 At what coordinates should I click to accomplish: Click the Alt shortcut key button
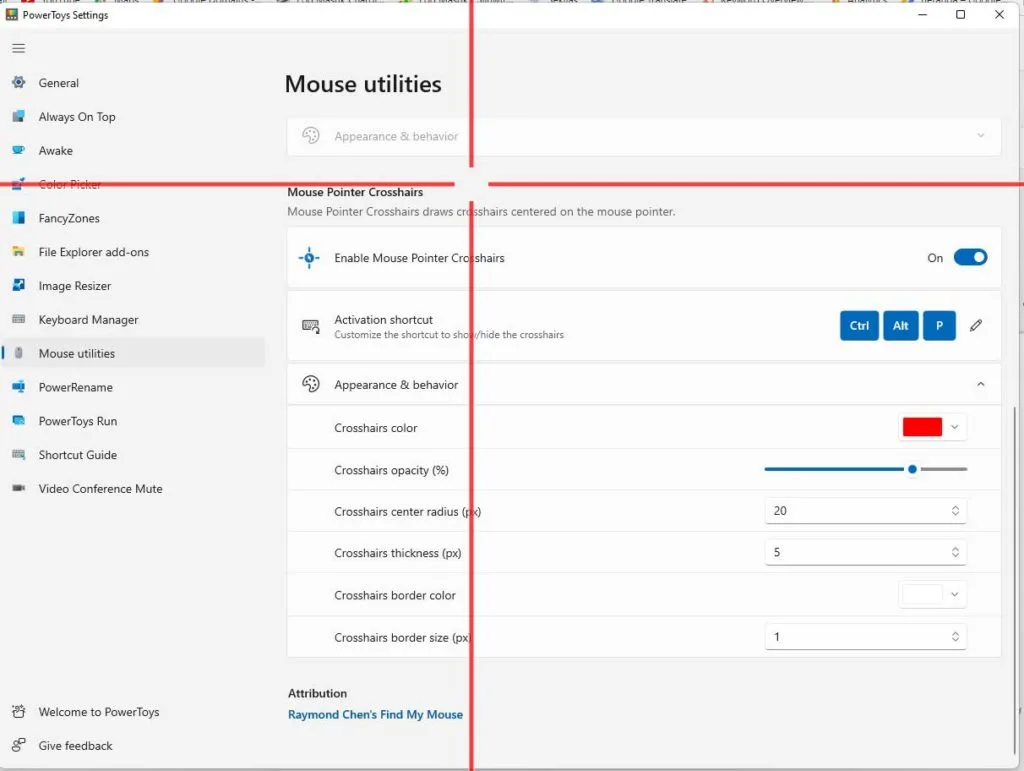(901, 326)
